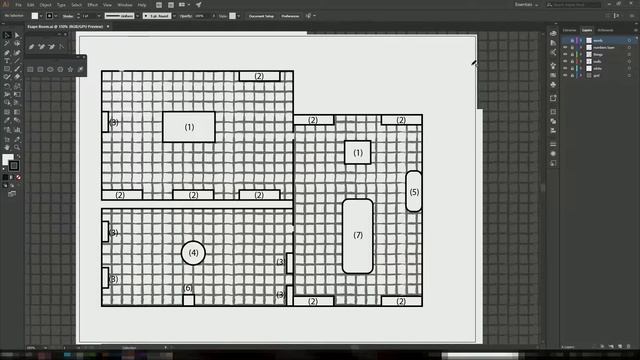The image size is (640, 360).
Task: Click the Document Setup button
Action: (x=261, y=16)
